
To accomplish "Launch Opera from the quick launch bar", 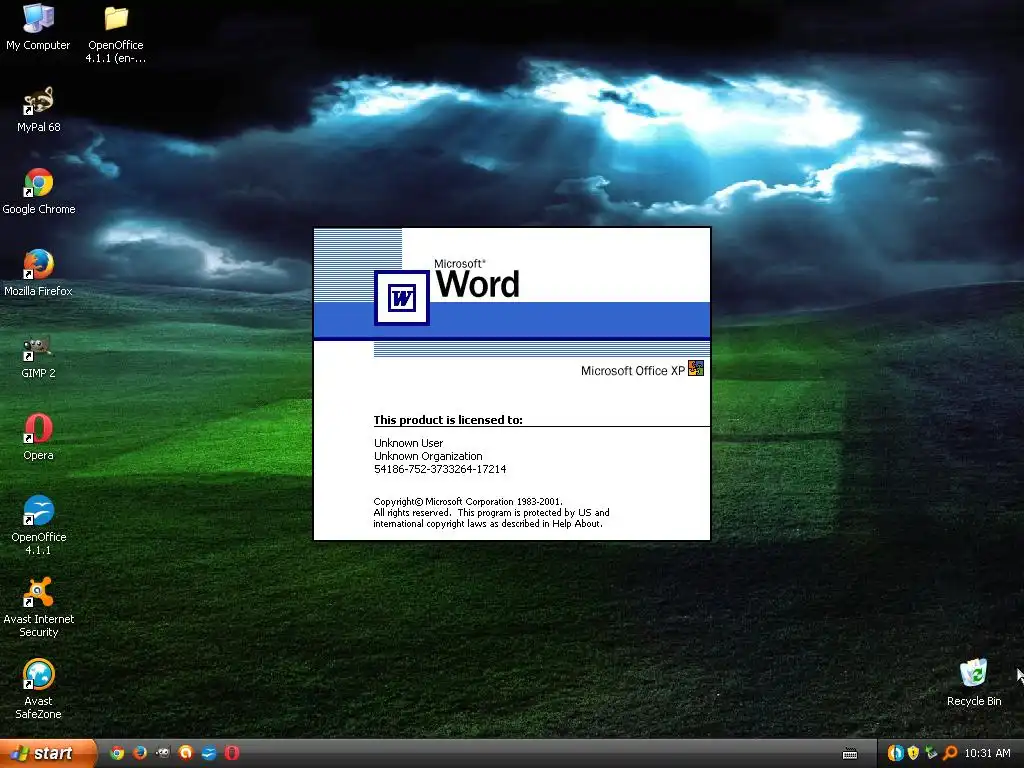I will [x=232, y=753].
